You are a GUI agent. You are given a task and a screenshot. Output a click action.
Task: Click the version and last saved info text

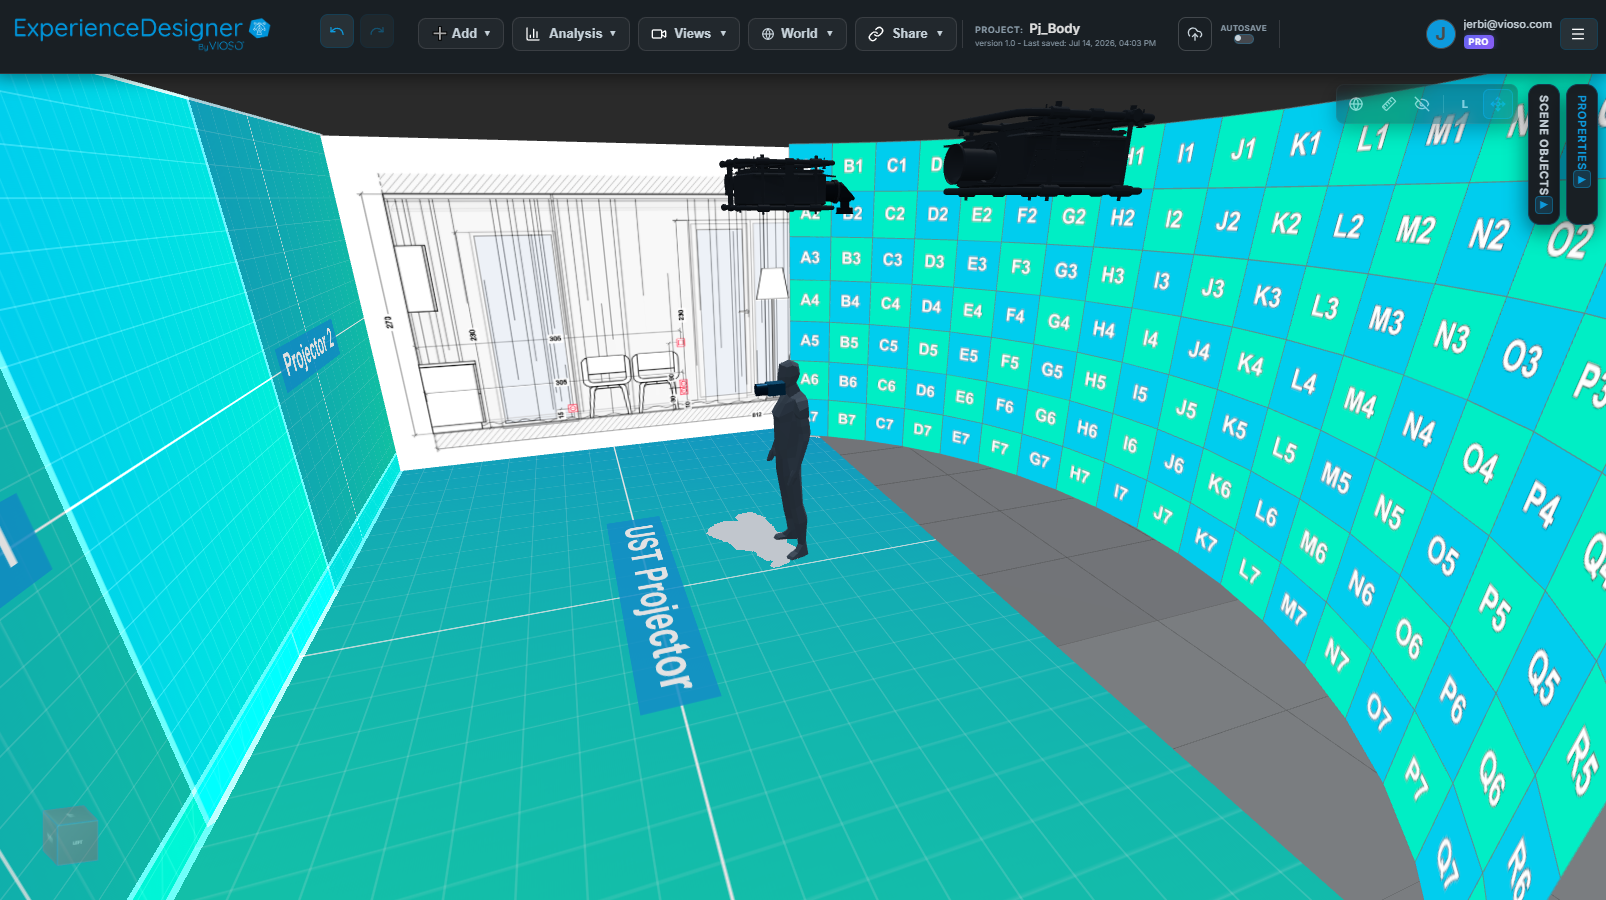pos(1065,43)
